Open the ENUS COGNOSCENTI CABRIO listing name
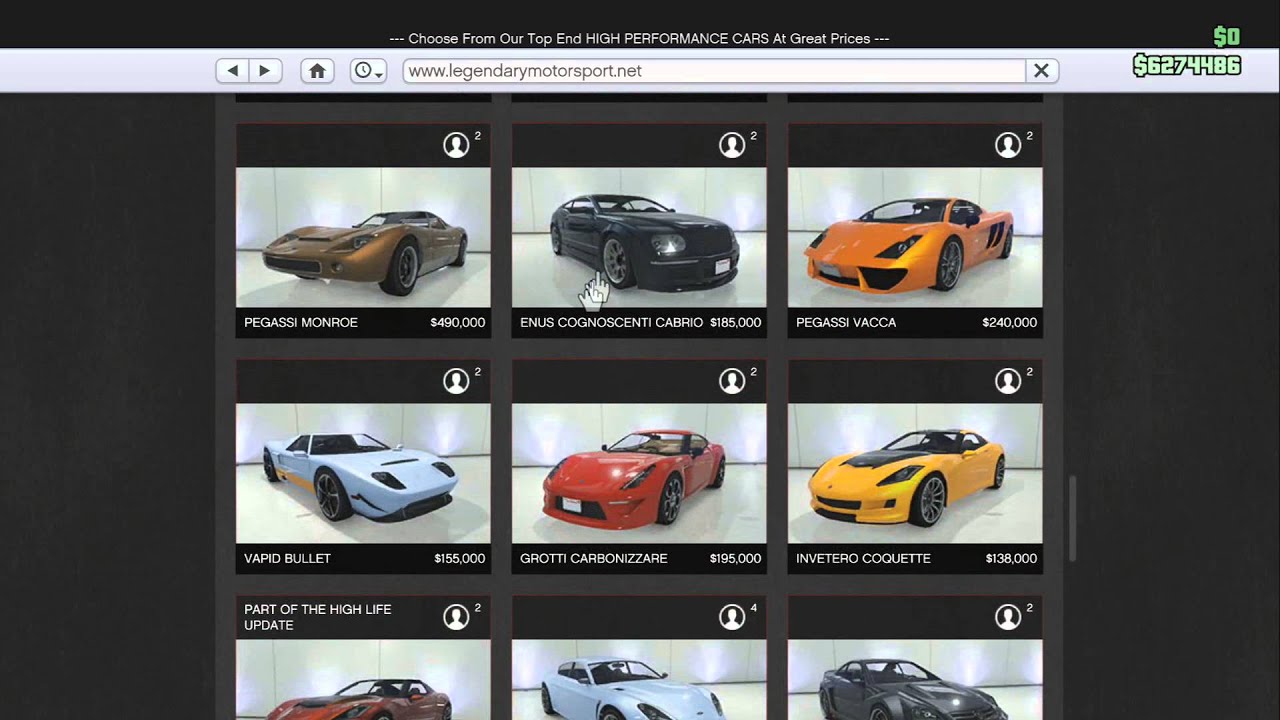The width and height of the screenshot is (1280, 720). 611,323
